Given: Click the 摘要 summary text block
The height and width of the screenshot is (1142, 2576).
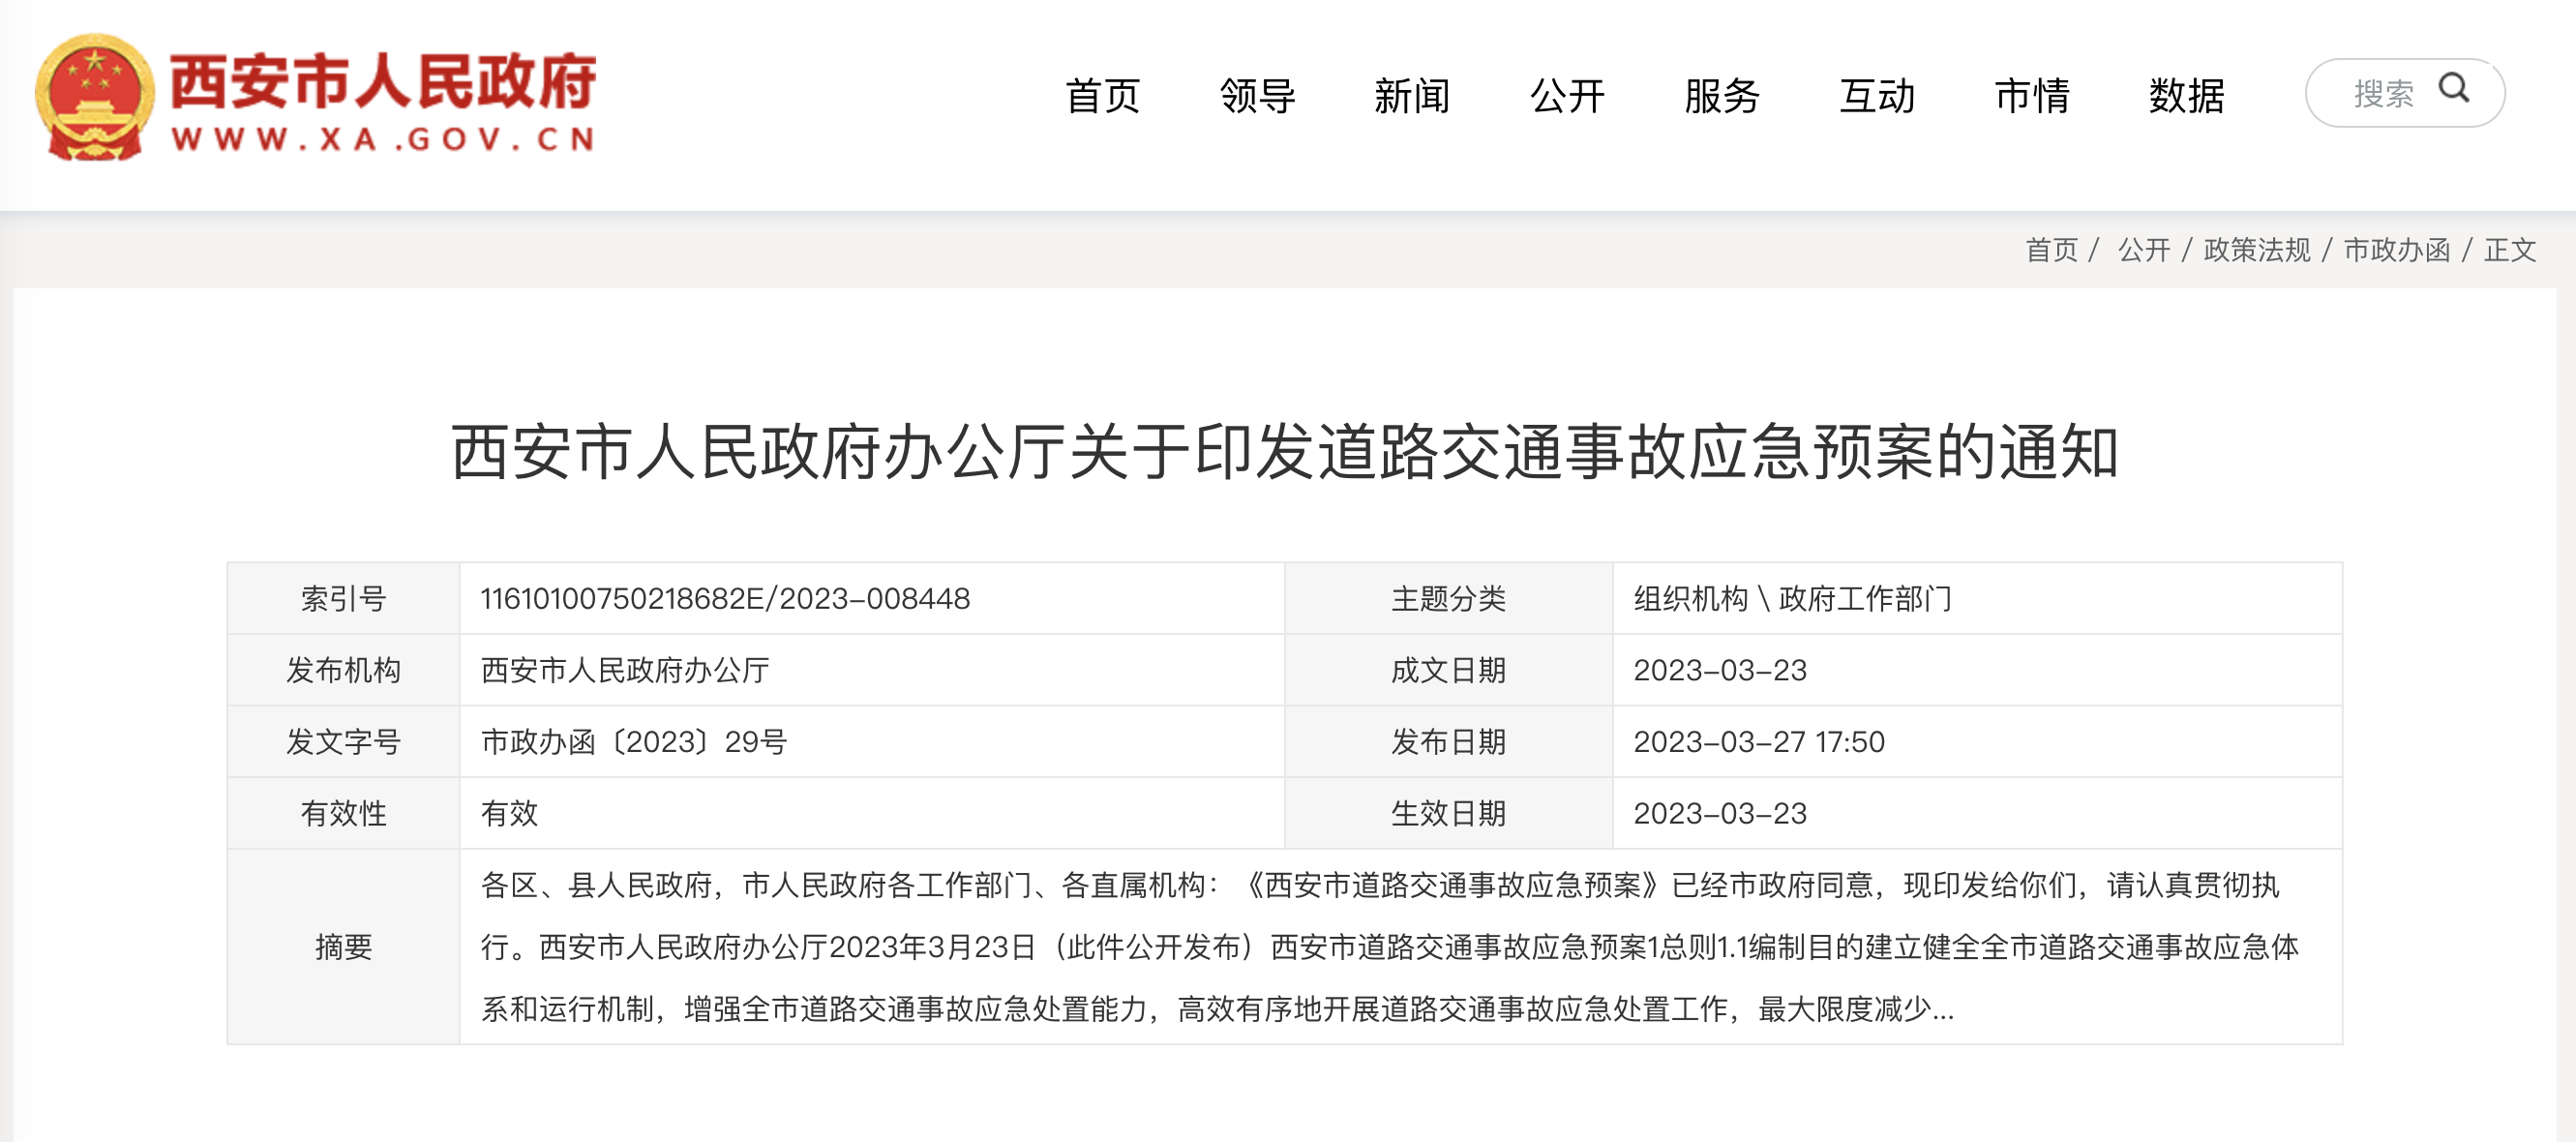Looking at the screenshot, I should (x=1390, y=947).
